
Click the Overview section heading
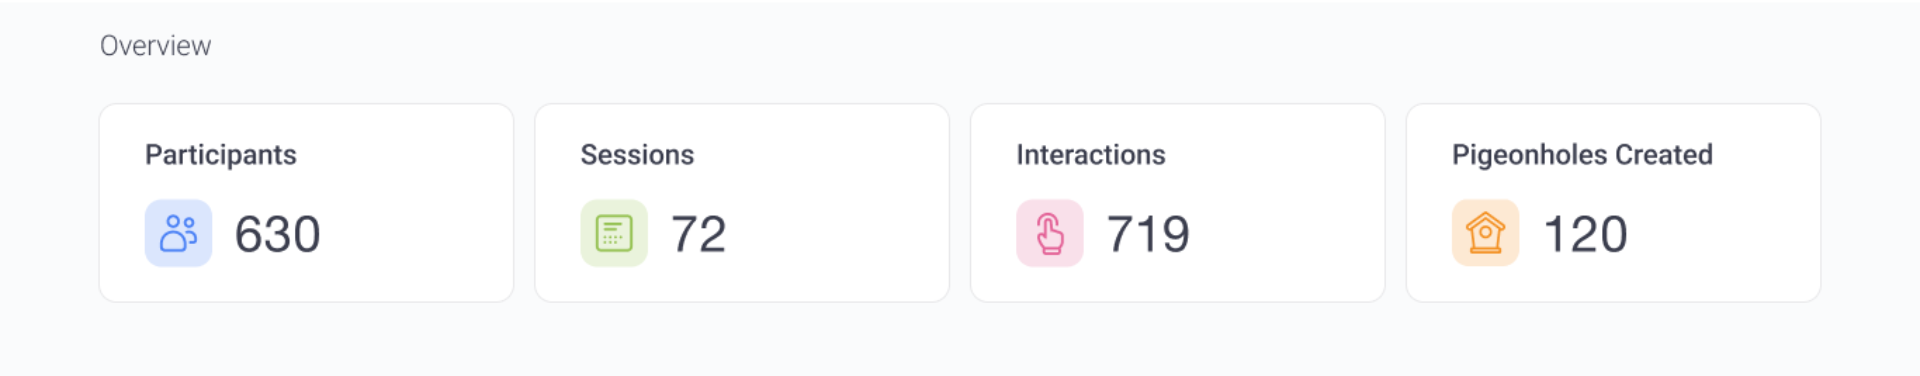pyautogui.click(x=156, y=46)
